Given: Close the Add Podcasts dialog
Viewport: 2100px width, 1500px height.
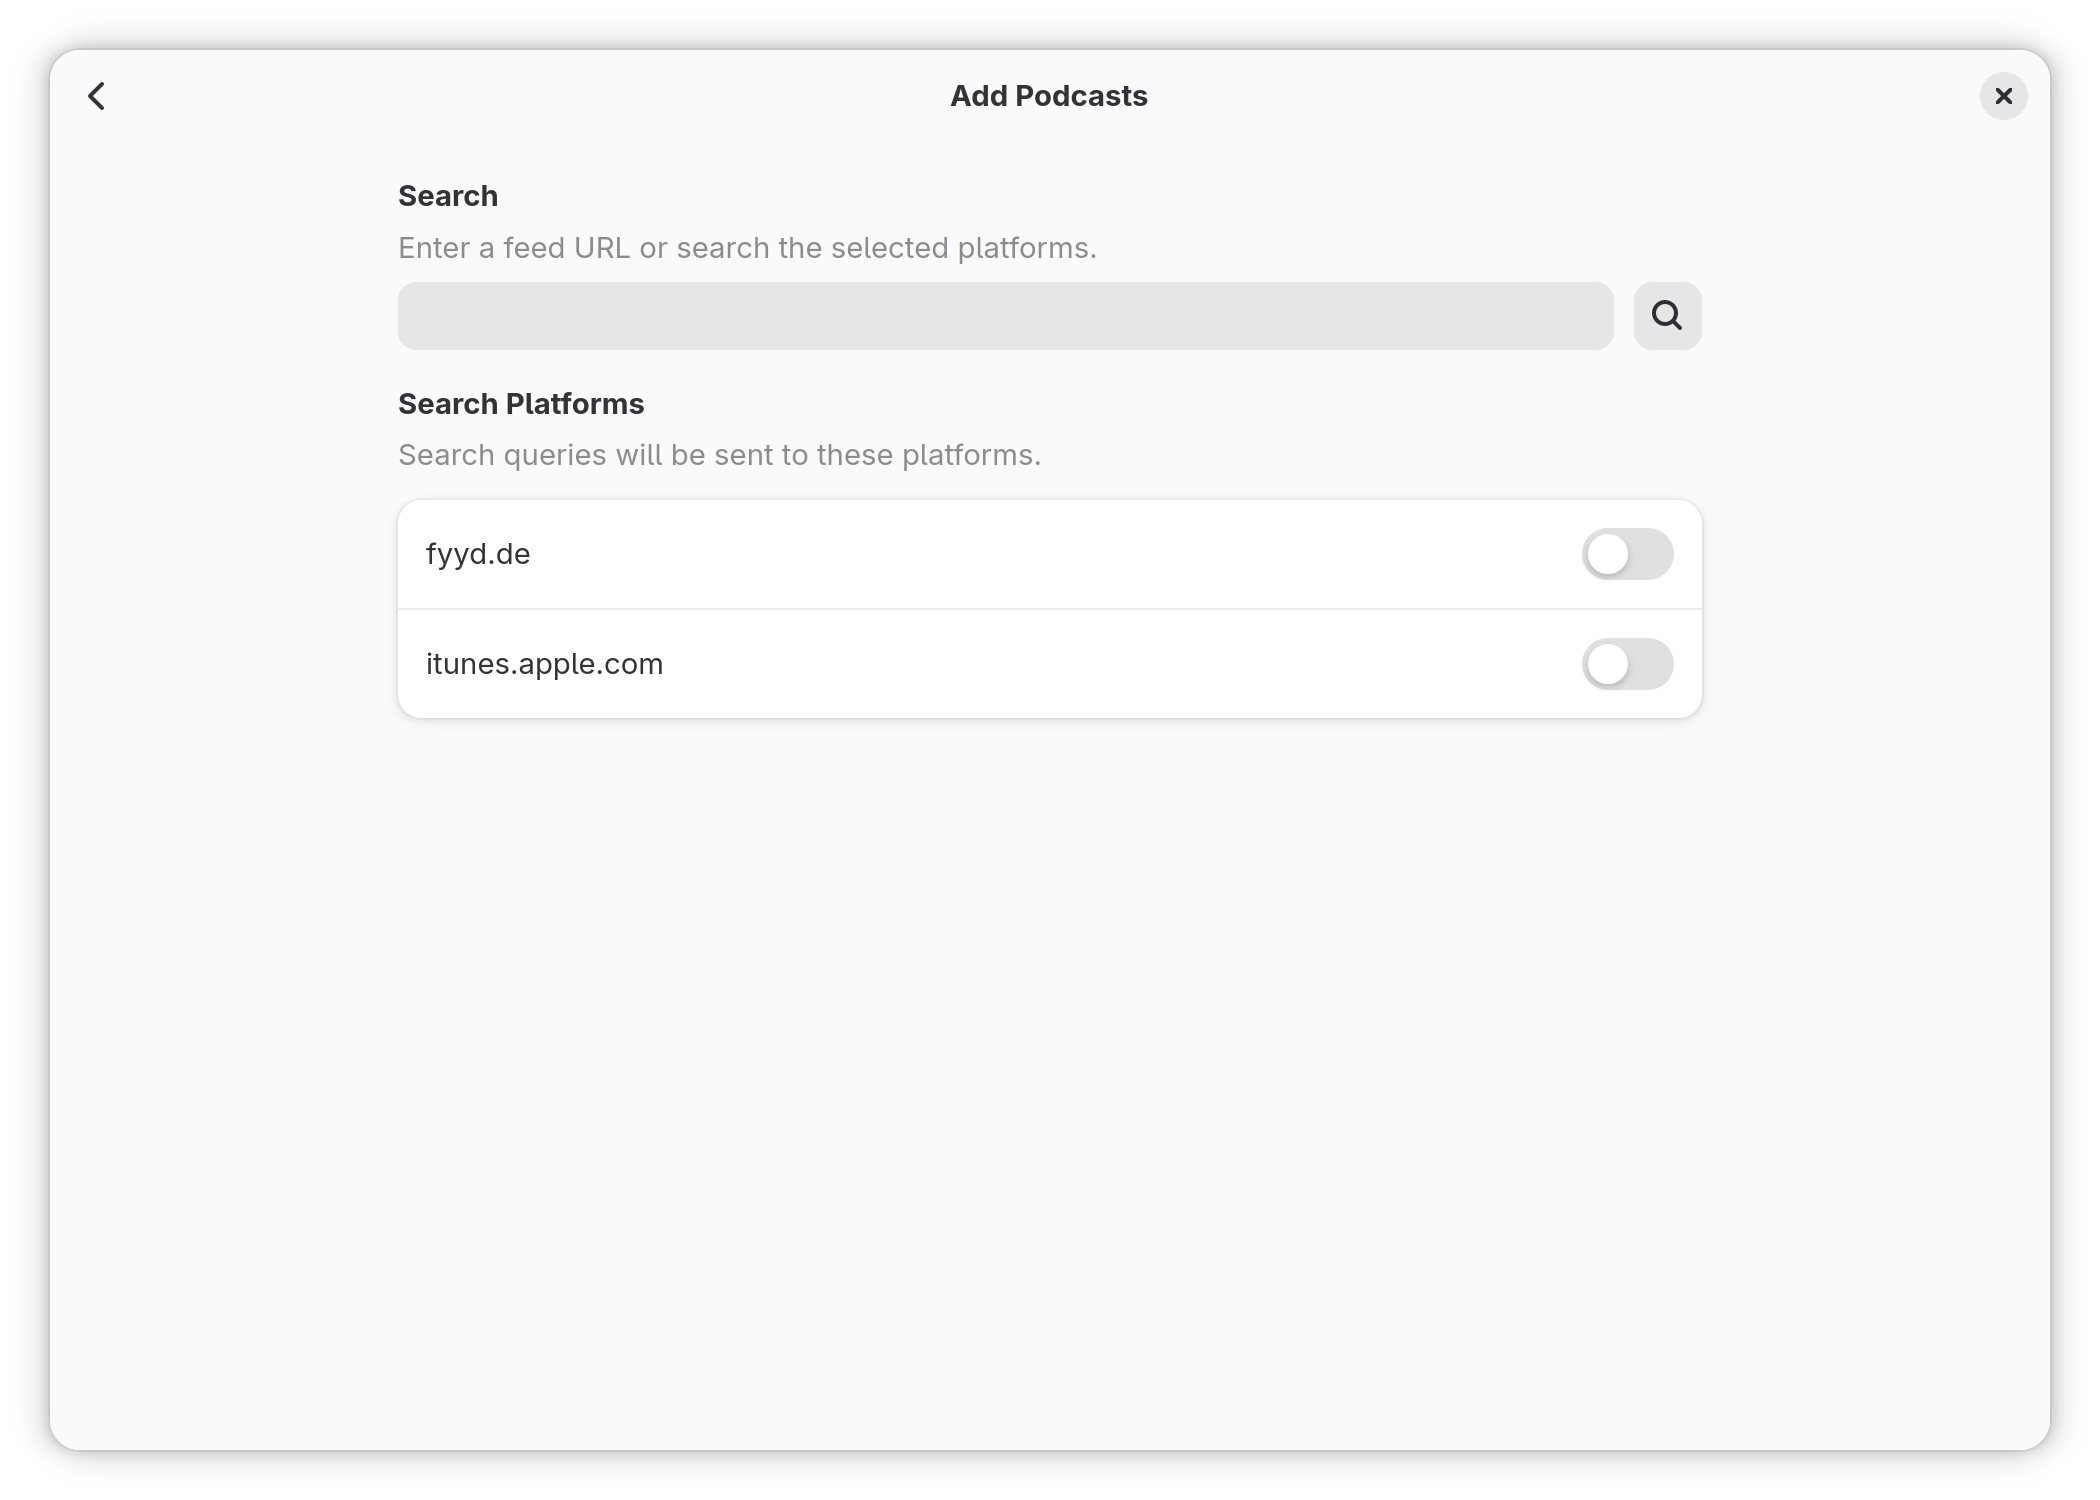Looking at the screenshot, I should (x=2003, y=96).
